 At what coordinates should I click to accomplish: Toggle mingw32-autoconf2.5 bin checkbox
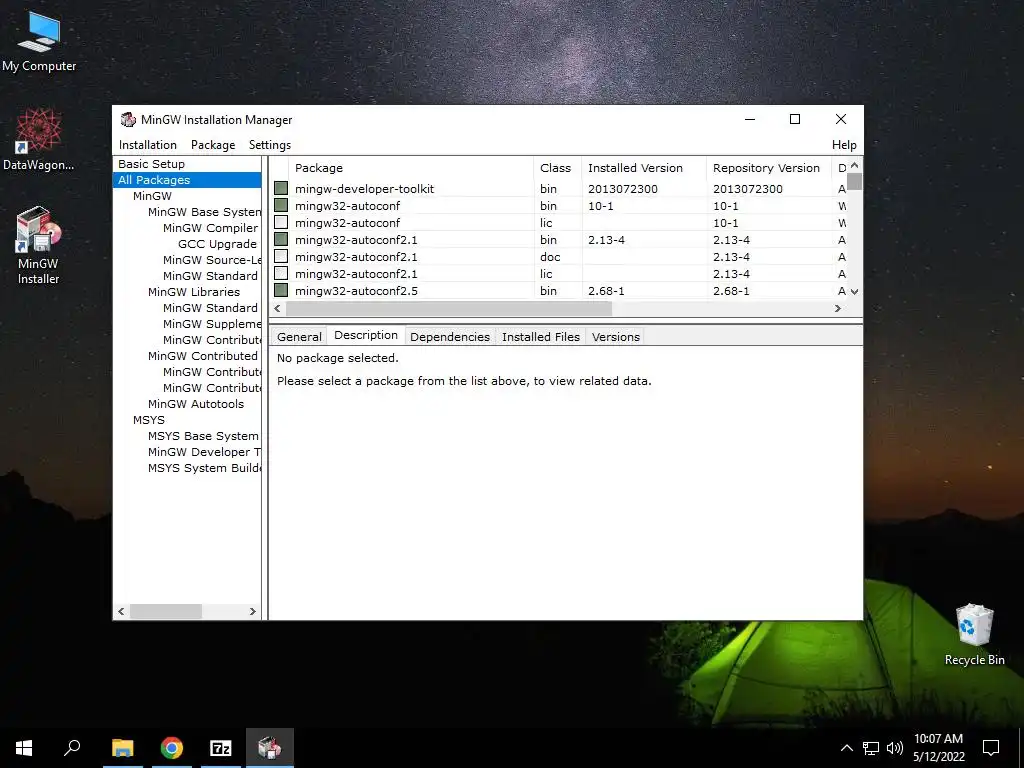coord(281,290)
